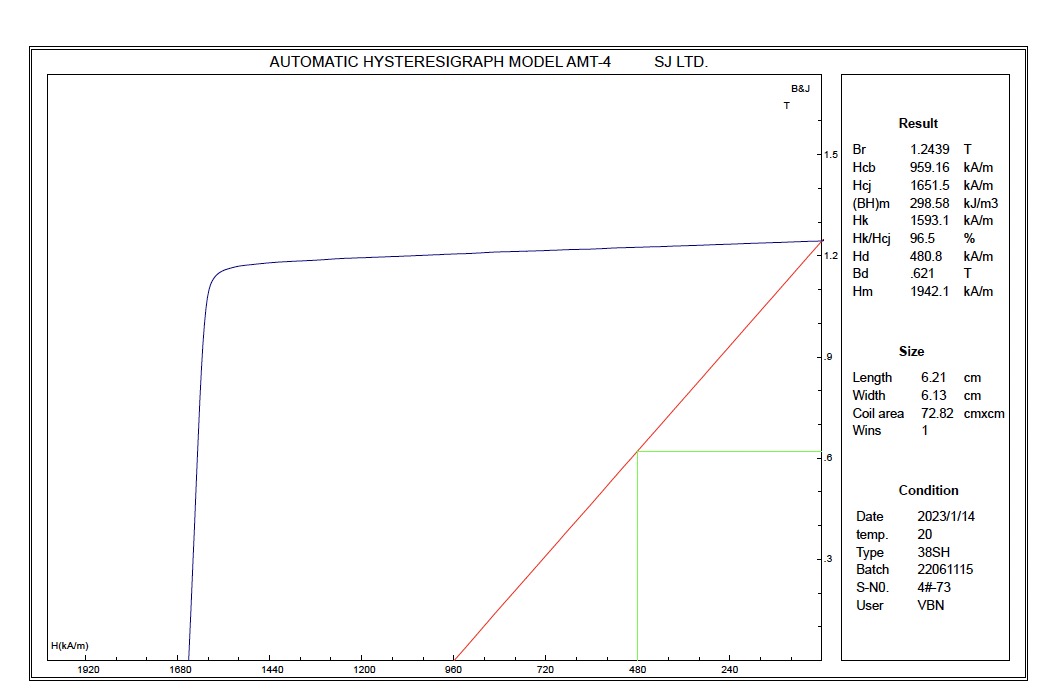Click the Hm value 1942.1
Viewport: 1044px width, 692px height.
pos(929,292)
